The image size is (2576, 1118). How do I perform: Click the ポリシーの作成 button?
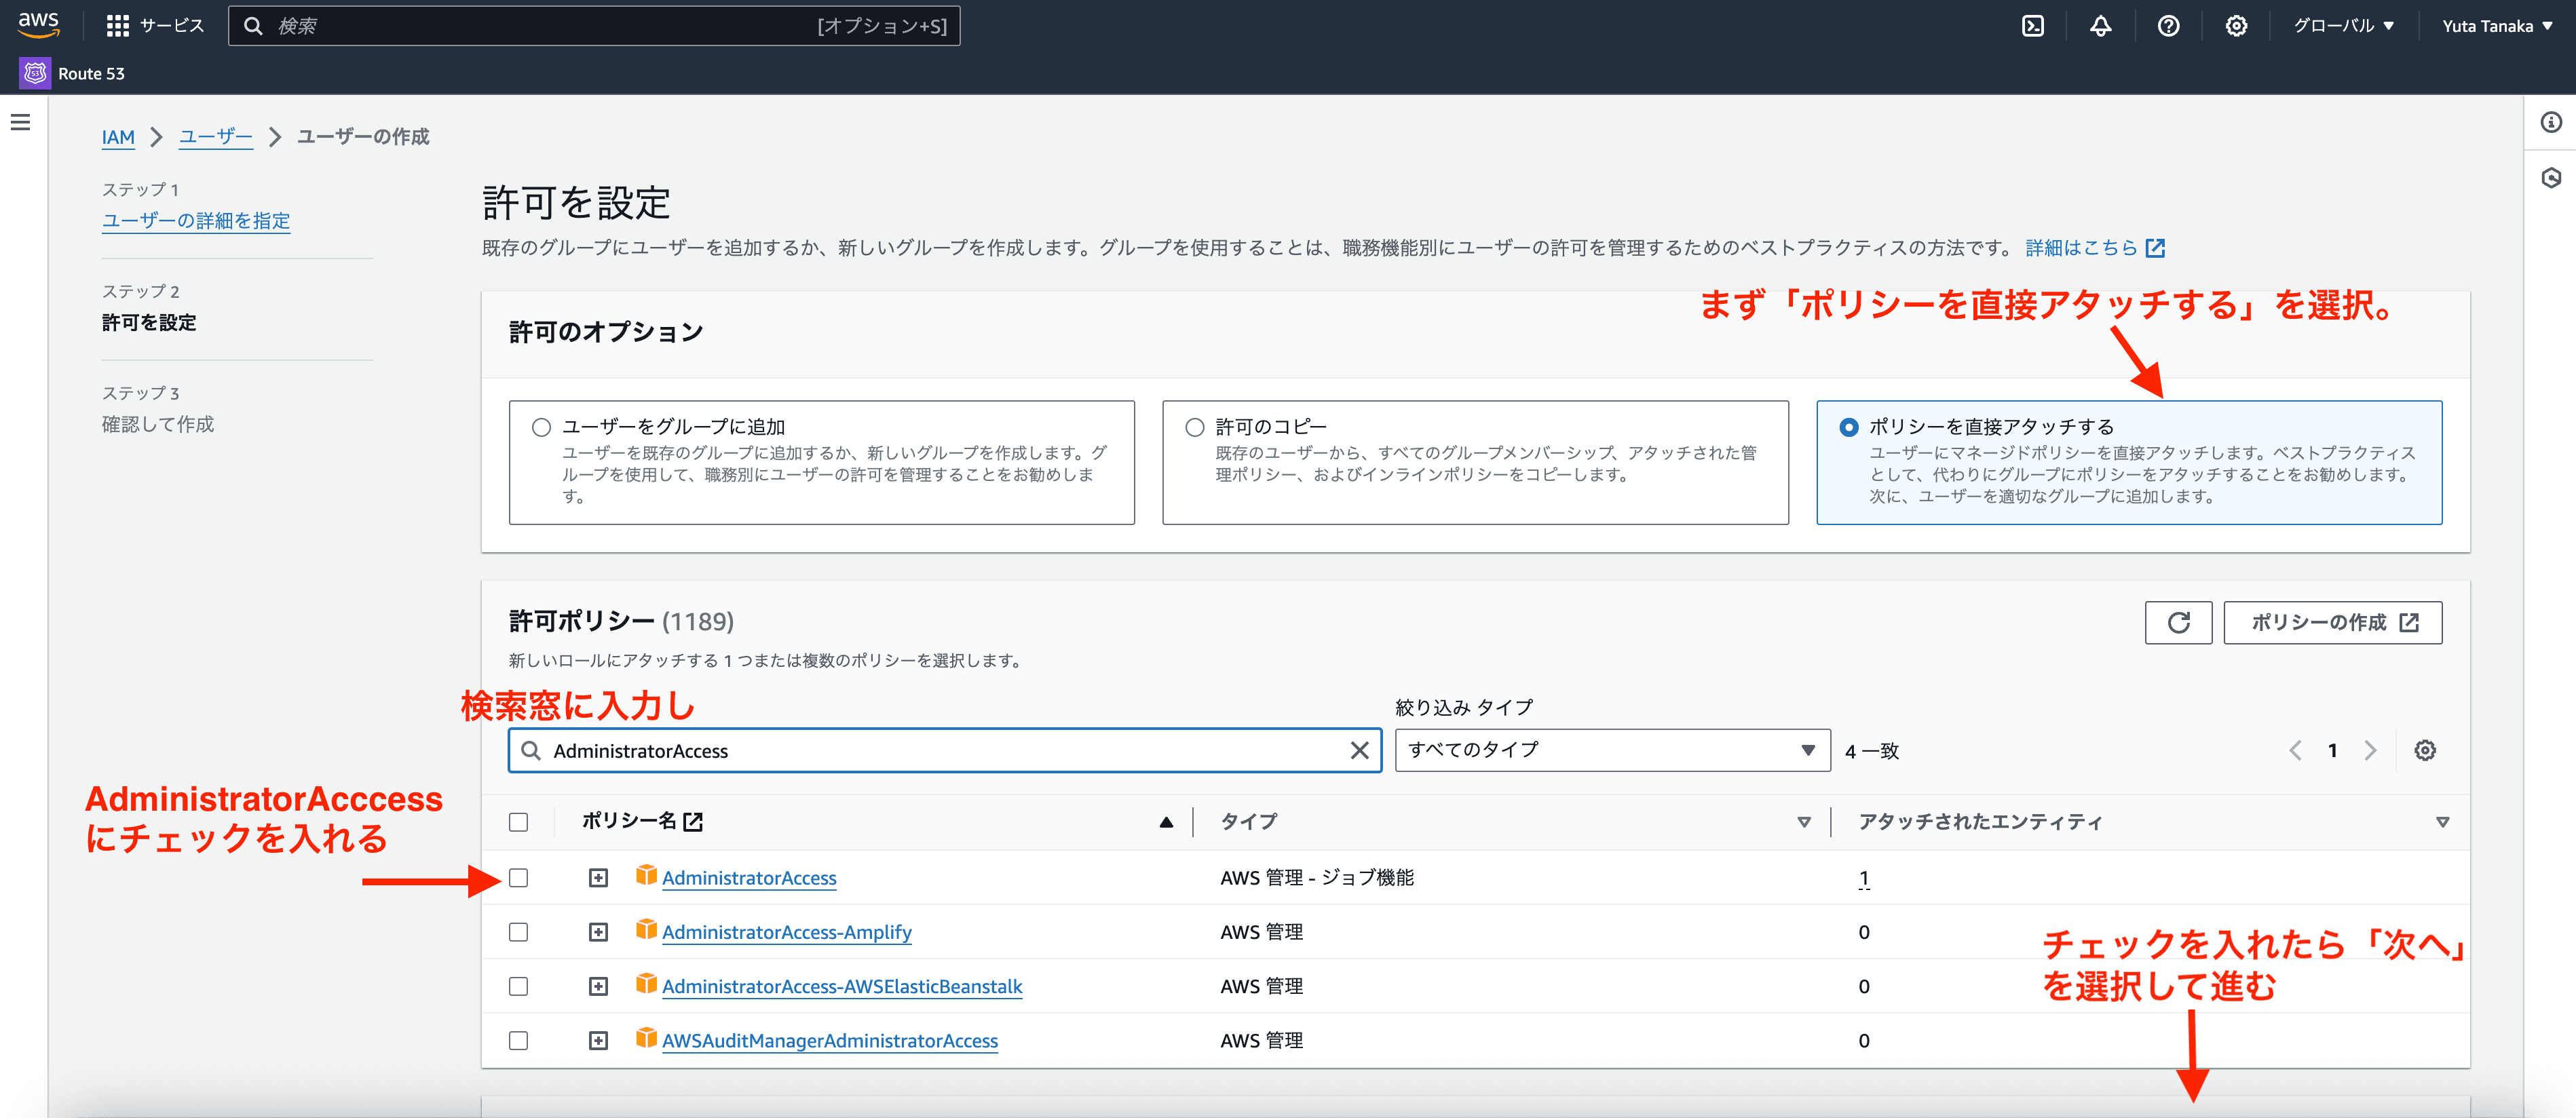(2332, 622)
